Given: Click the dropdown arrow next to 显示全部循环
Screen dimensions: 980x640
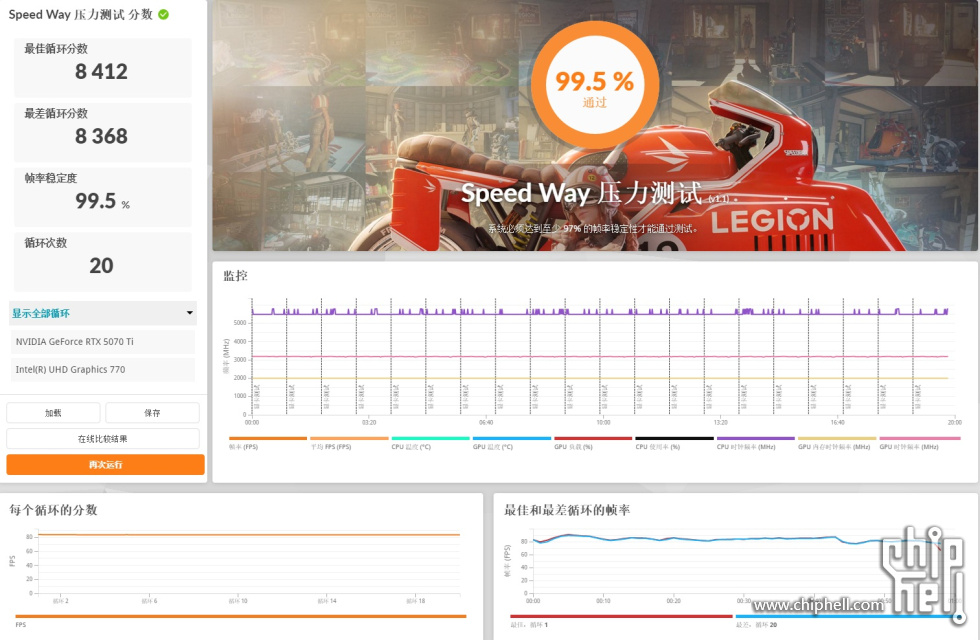Looking at the screenshot, I should click(190, 314).
